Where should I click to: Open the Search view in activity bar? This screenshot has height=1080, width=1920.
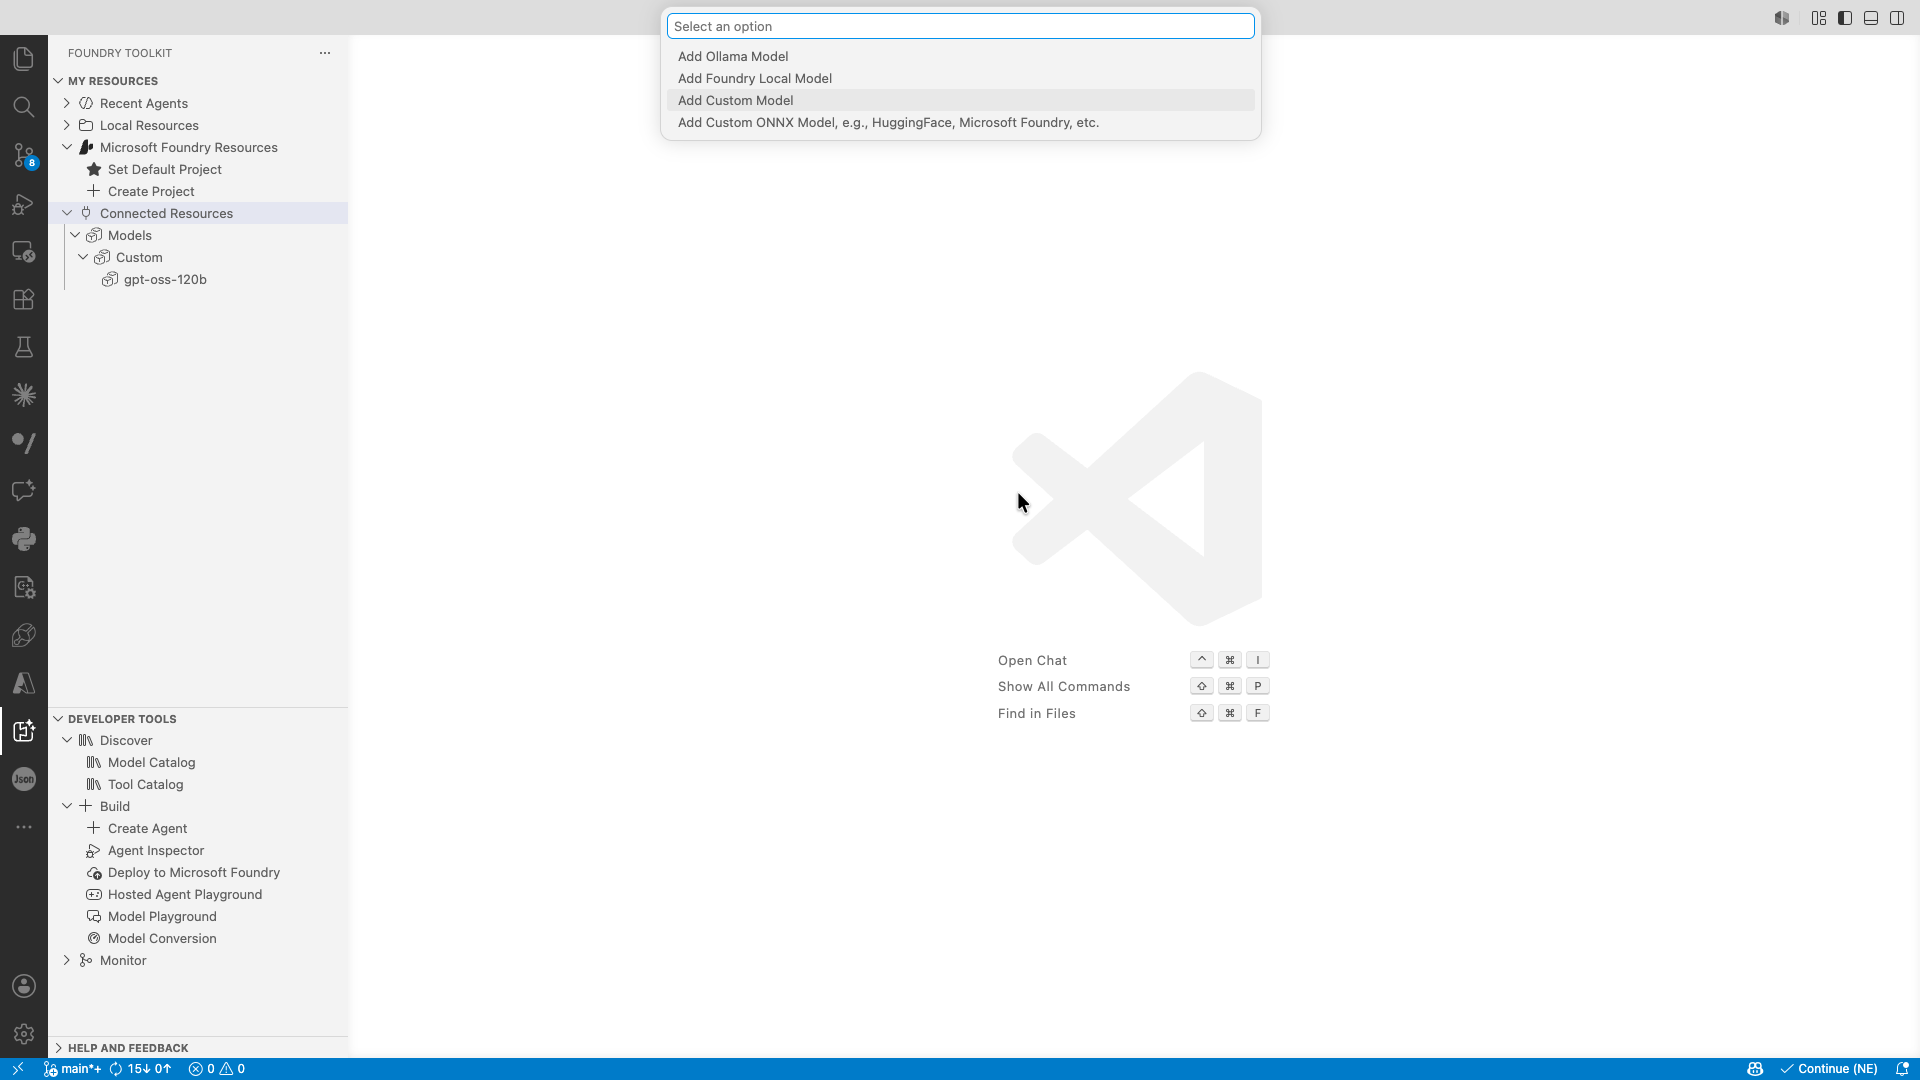tap(24, 107)
